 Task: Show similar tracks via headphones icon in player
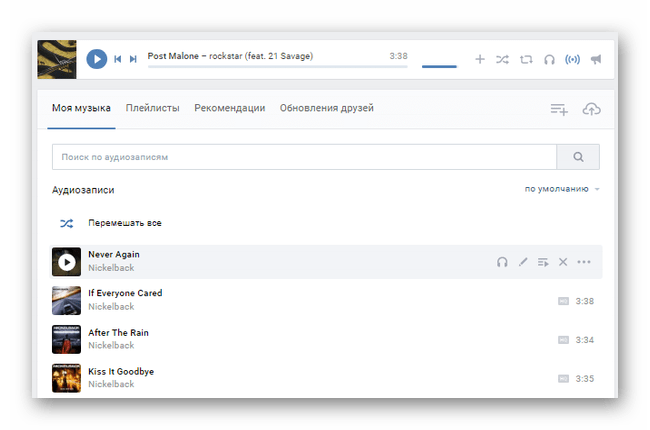(549, 60)
